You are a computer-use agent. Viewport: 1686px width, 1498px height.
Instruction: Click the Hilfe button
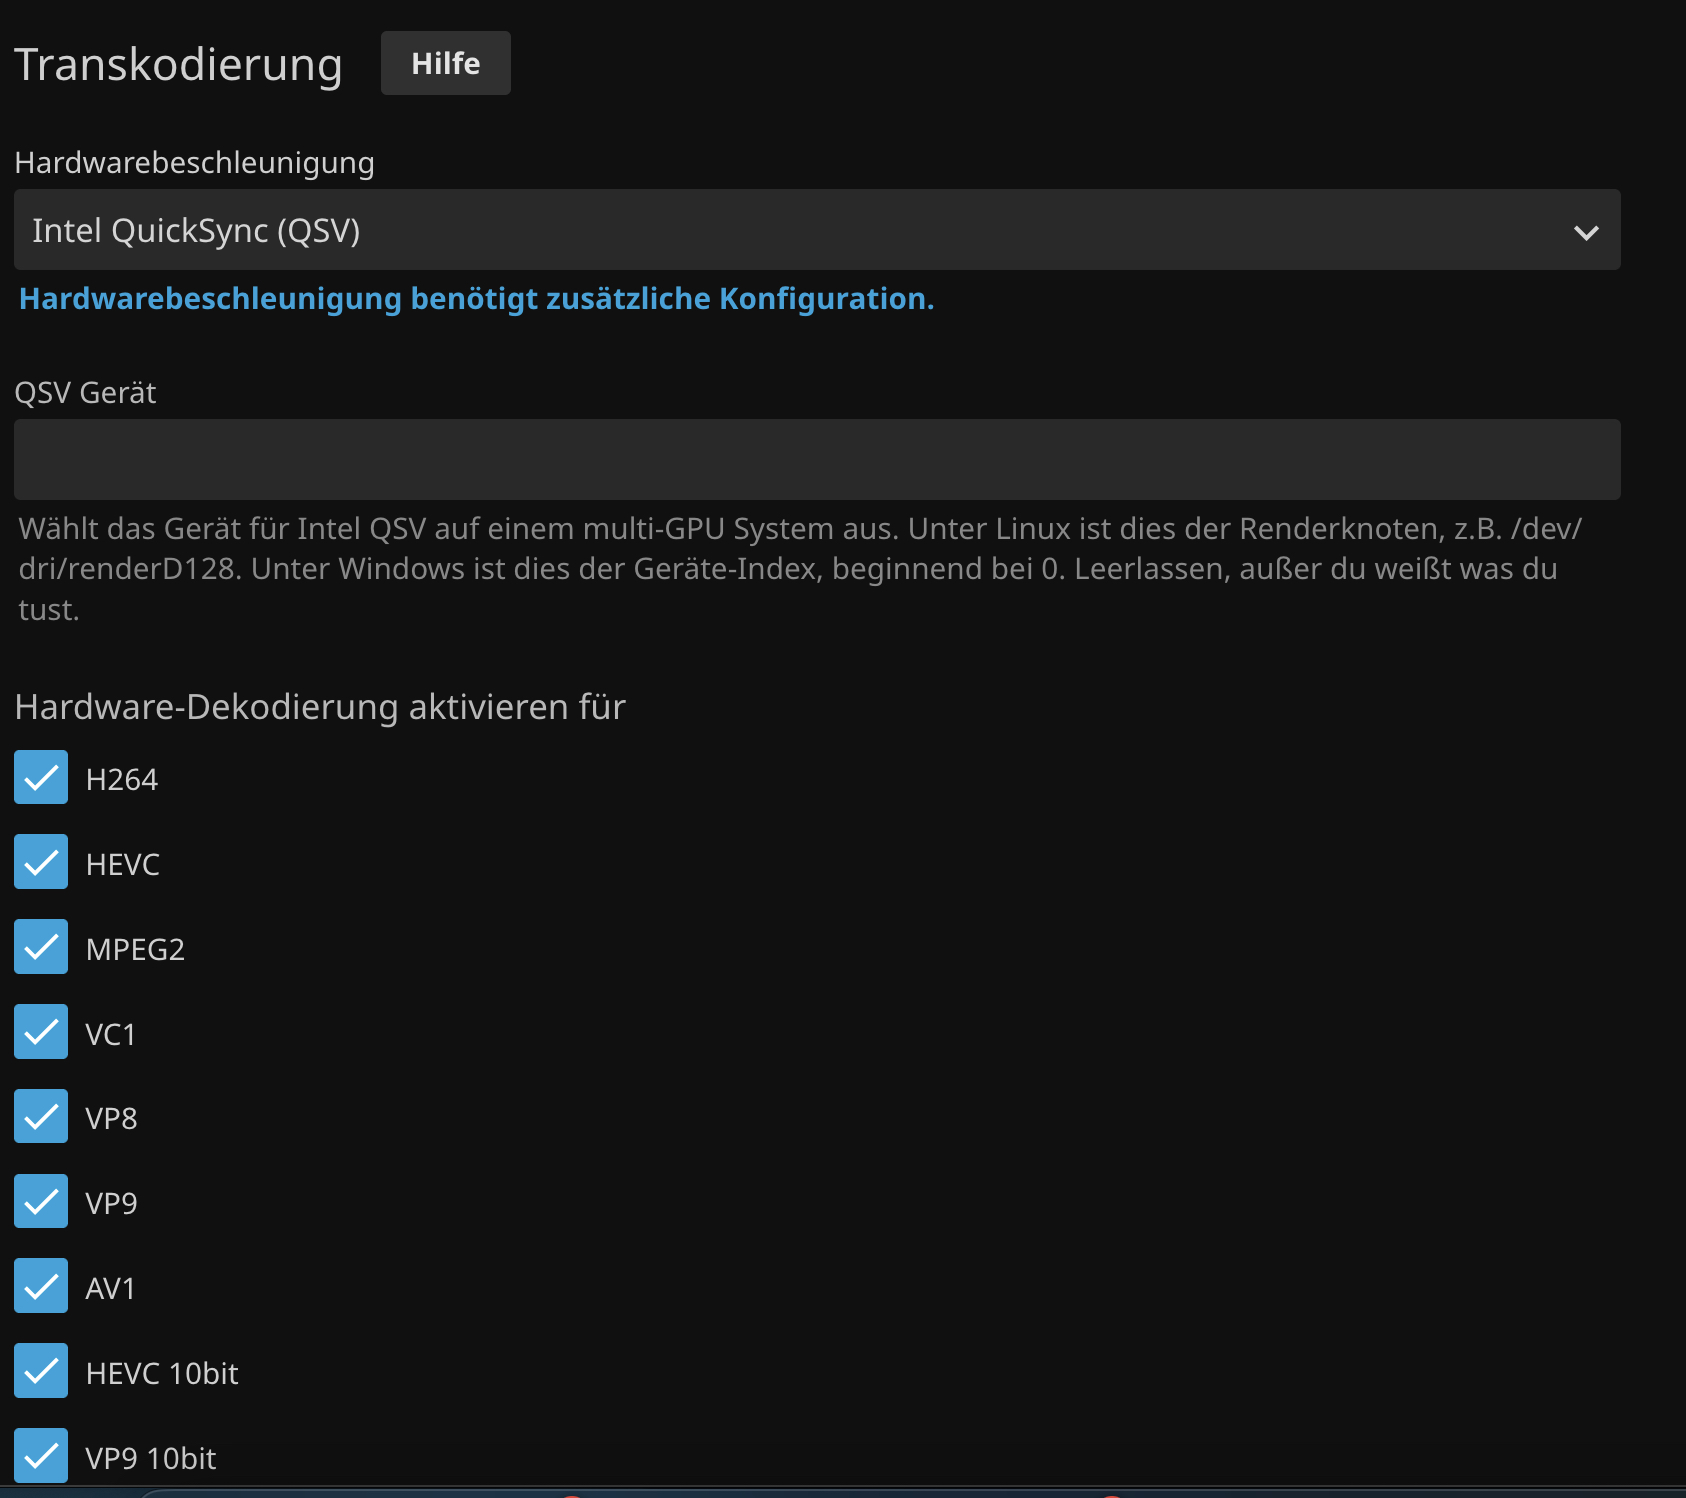[x=445, y=63]
